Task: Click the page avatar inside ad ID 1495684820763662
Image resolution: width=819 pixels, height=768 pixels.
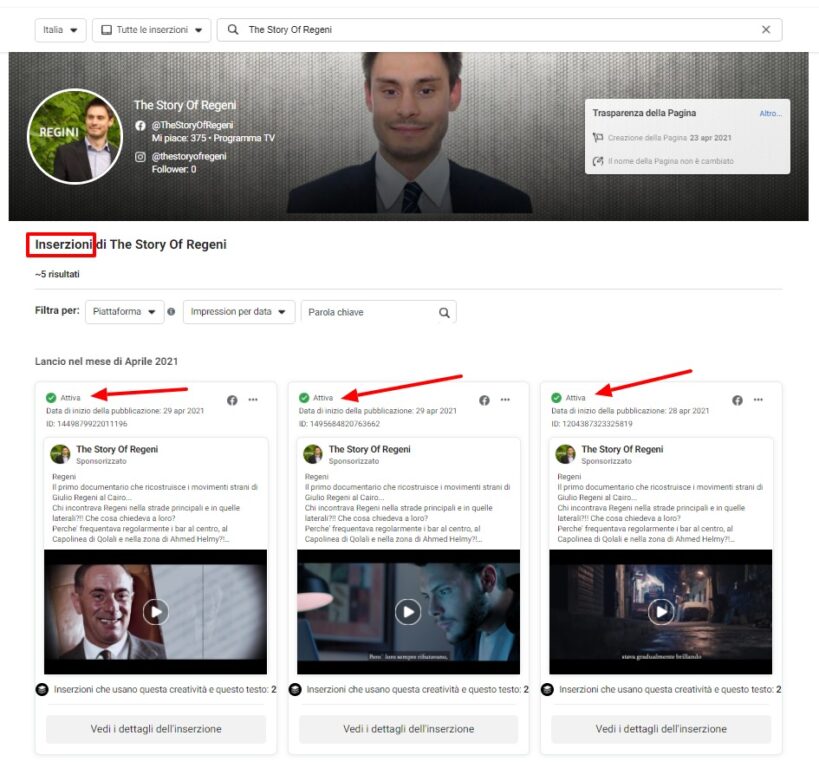Action: point(313,454)
